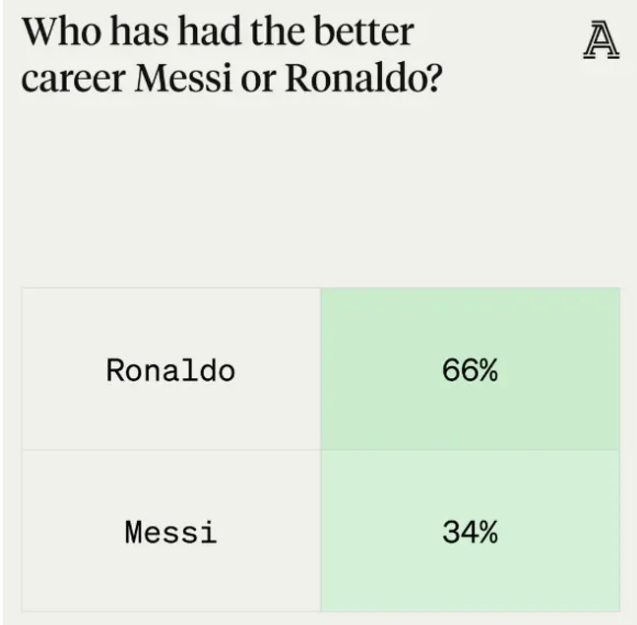Select the Ronaldo label in the table
This screenshot has width=637, height=625.
pos(170,371)
